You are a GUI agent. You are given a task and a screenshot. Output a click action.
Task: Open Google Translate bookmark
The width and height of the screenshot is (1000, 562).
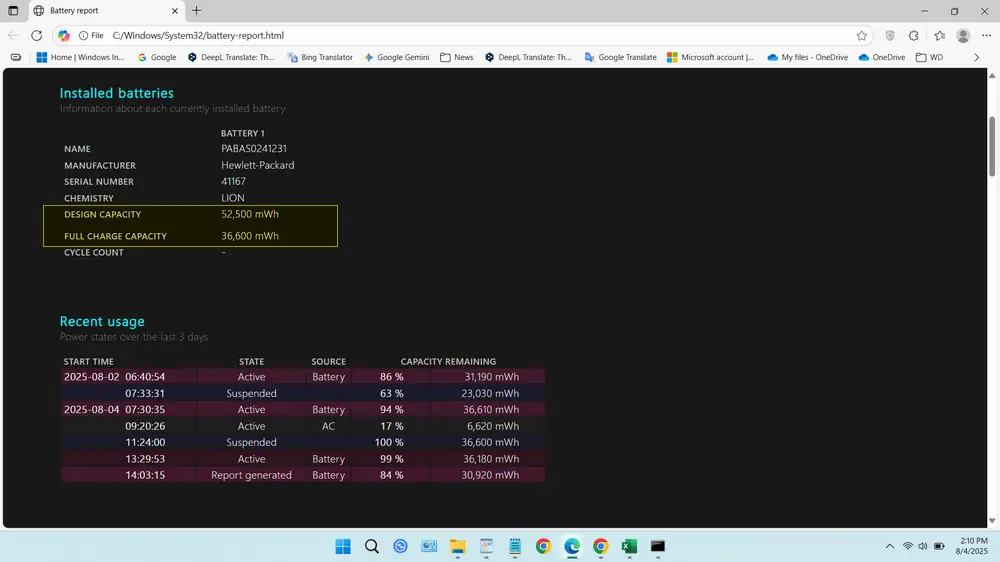click(x=621, y=57)
